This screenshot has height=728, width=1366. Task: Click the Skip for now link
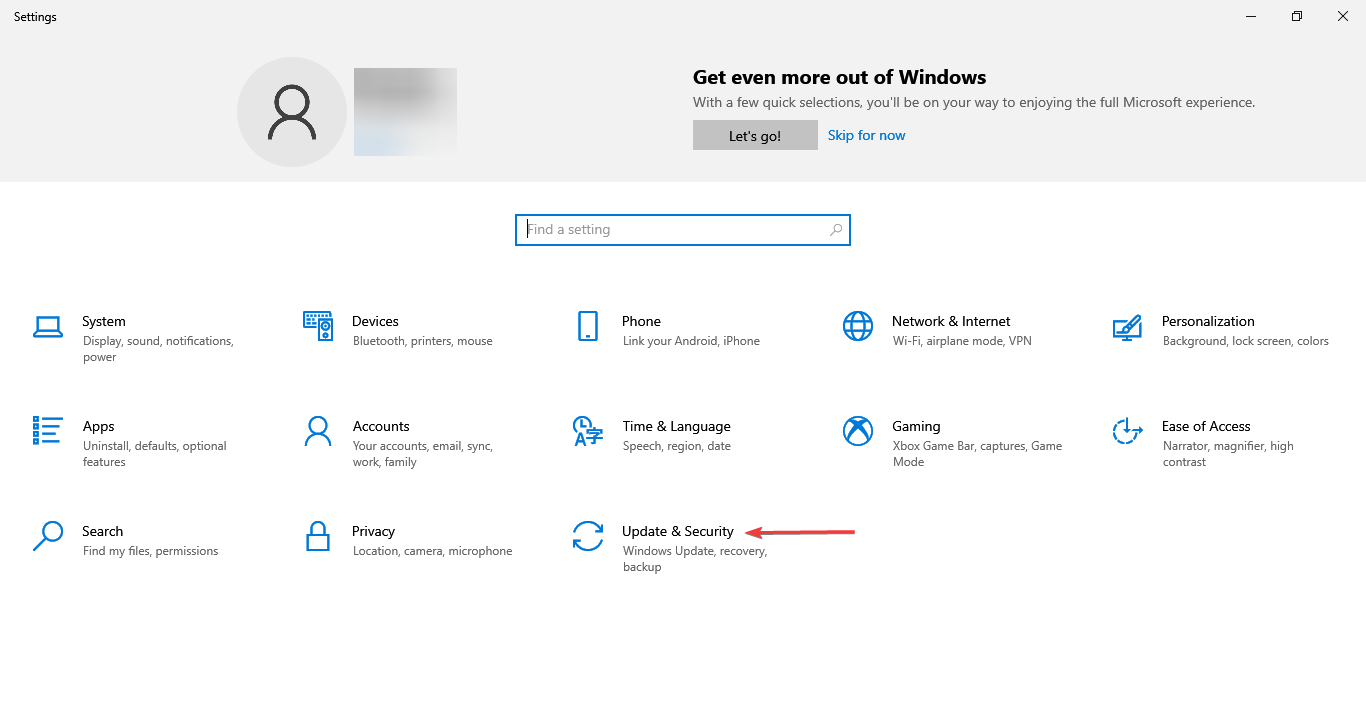[866, 134]
